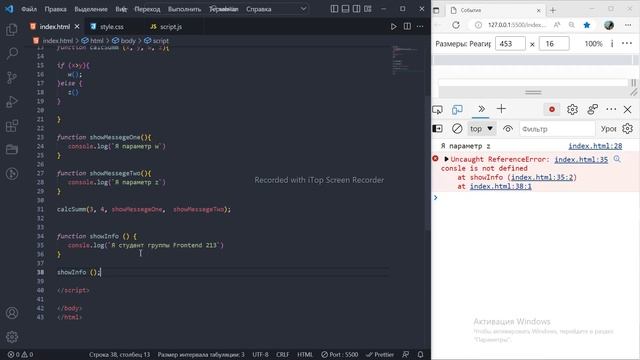
Task: Toggle favorite star in browser
Action: [587, 25]
